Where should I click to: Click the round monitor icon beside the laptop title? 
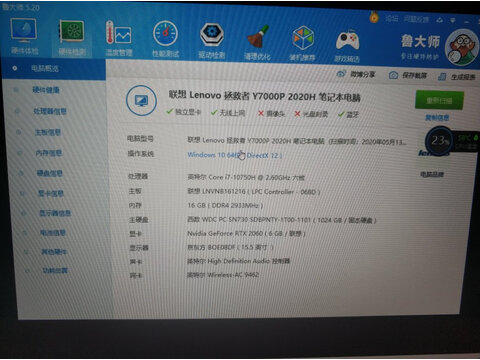coord(141,101)
